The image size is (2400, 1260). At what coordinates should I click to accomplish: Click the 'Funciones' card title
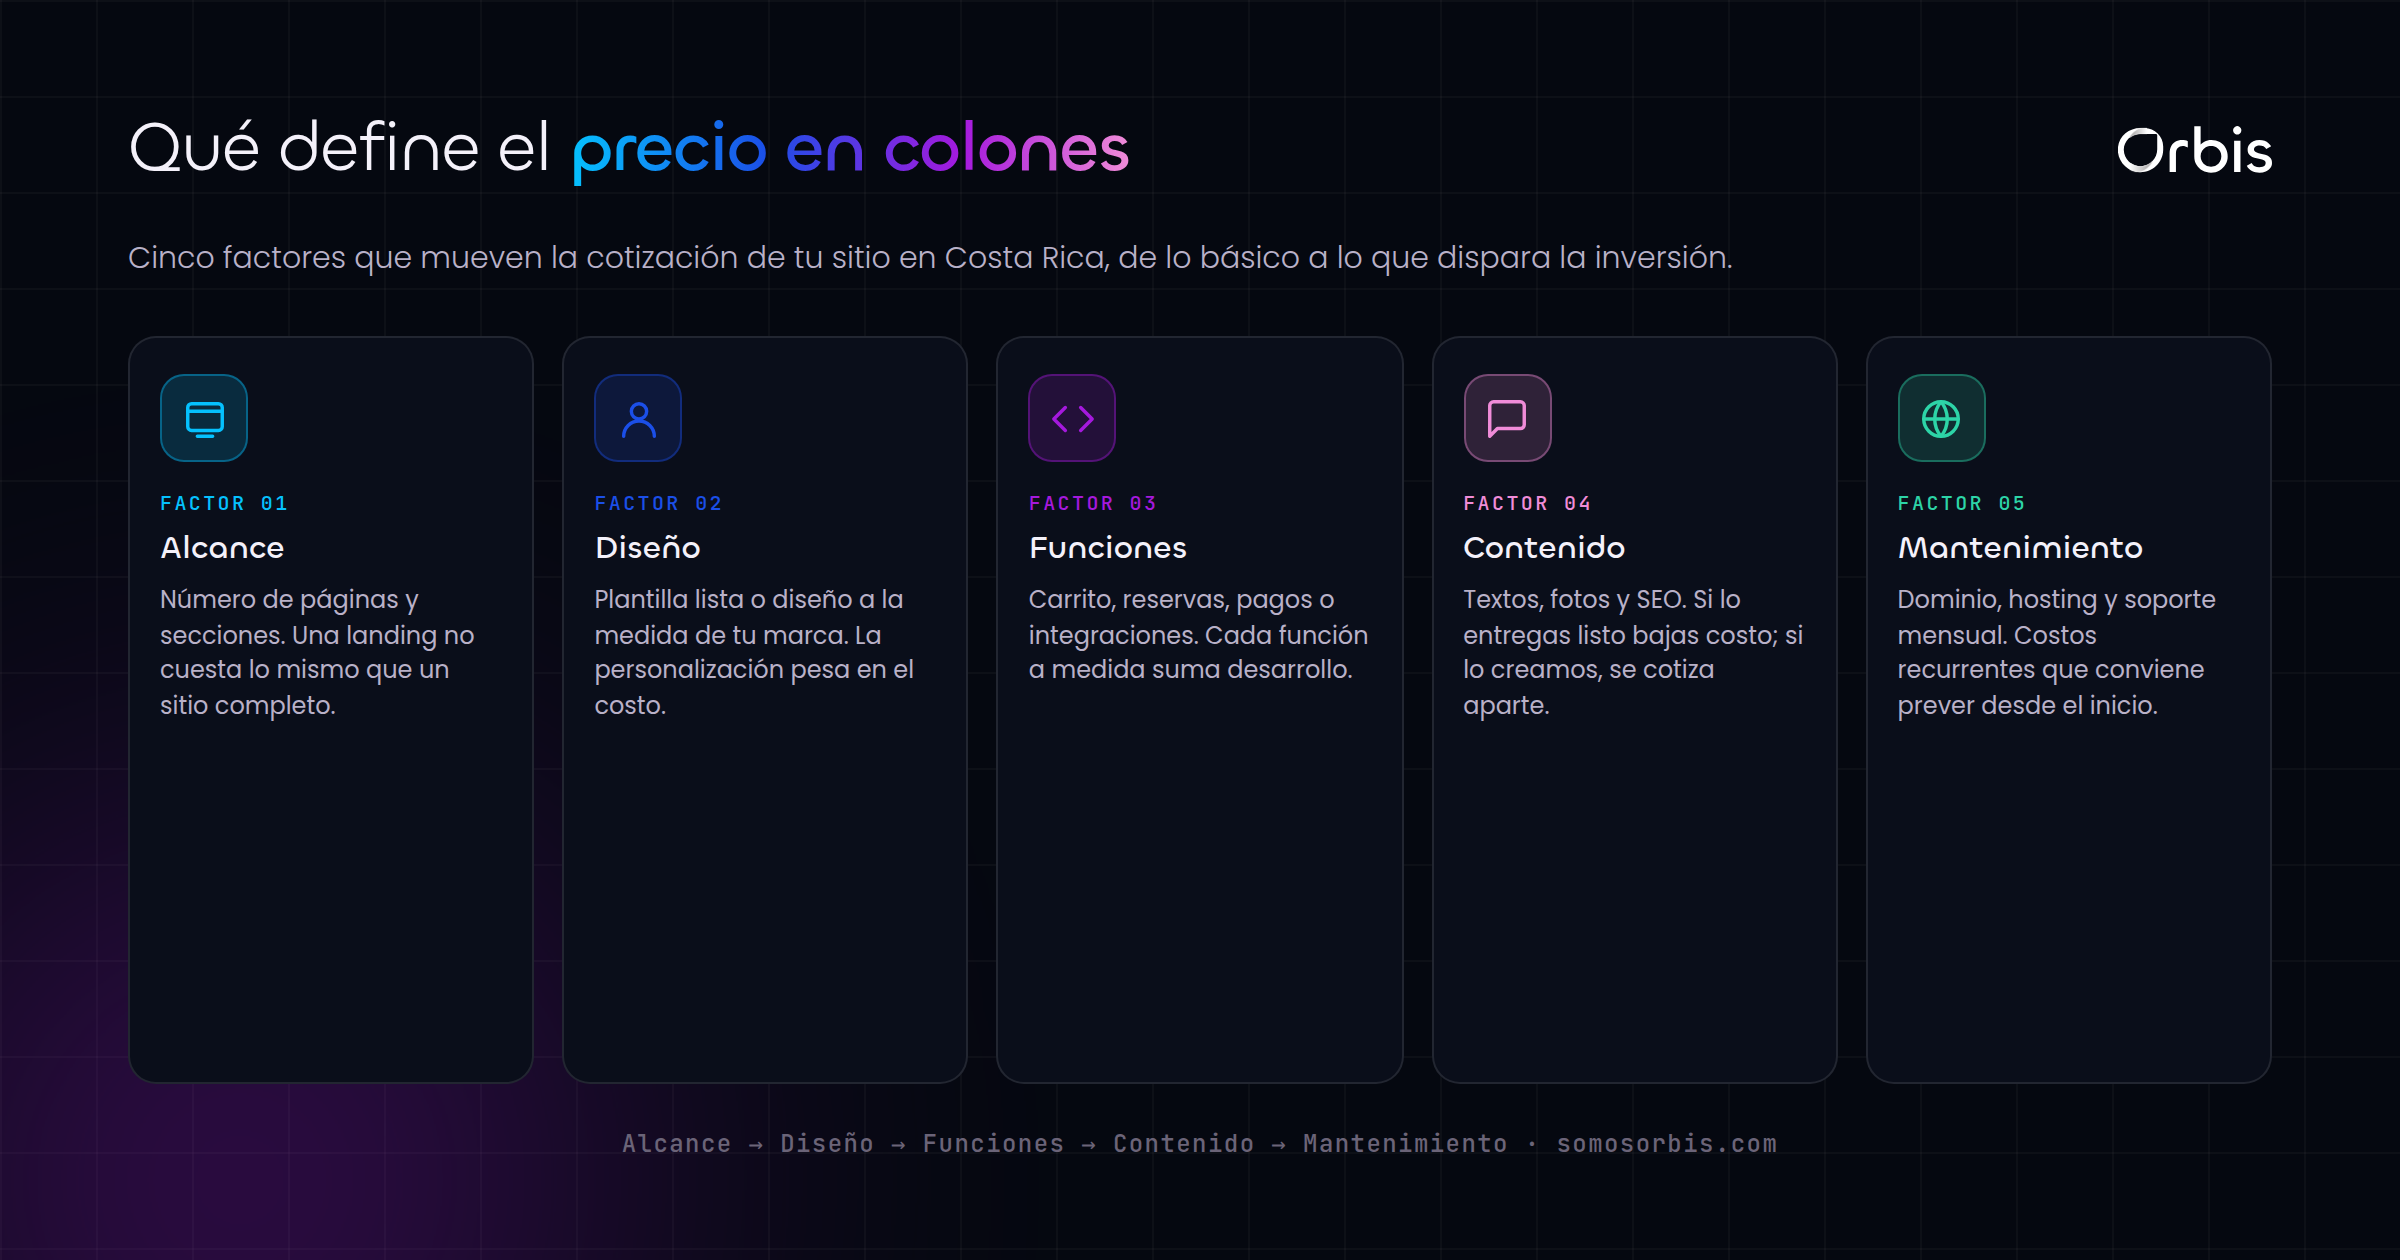[x=1107, y=547]
